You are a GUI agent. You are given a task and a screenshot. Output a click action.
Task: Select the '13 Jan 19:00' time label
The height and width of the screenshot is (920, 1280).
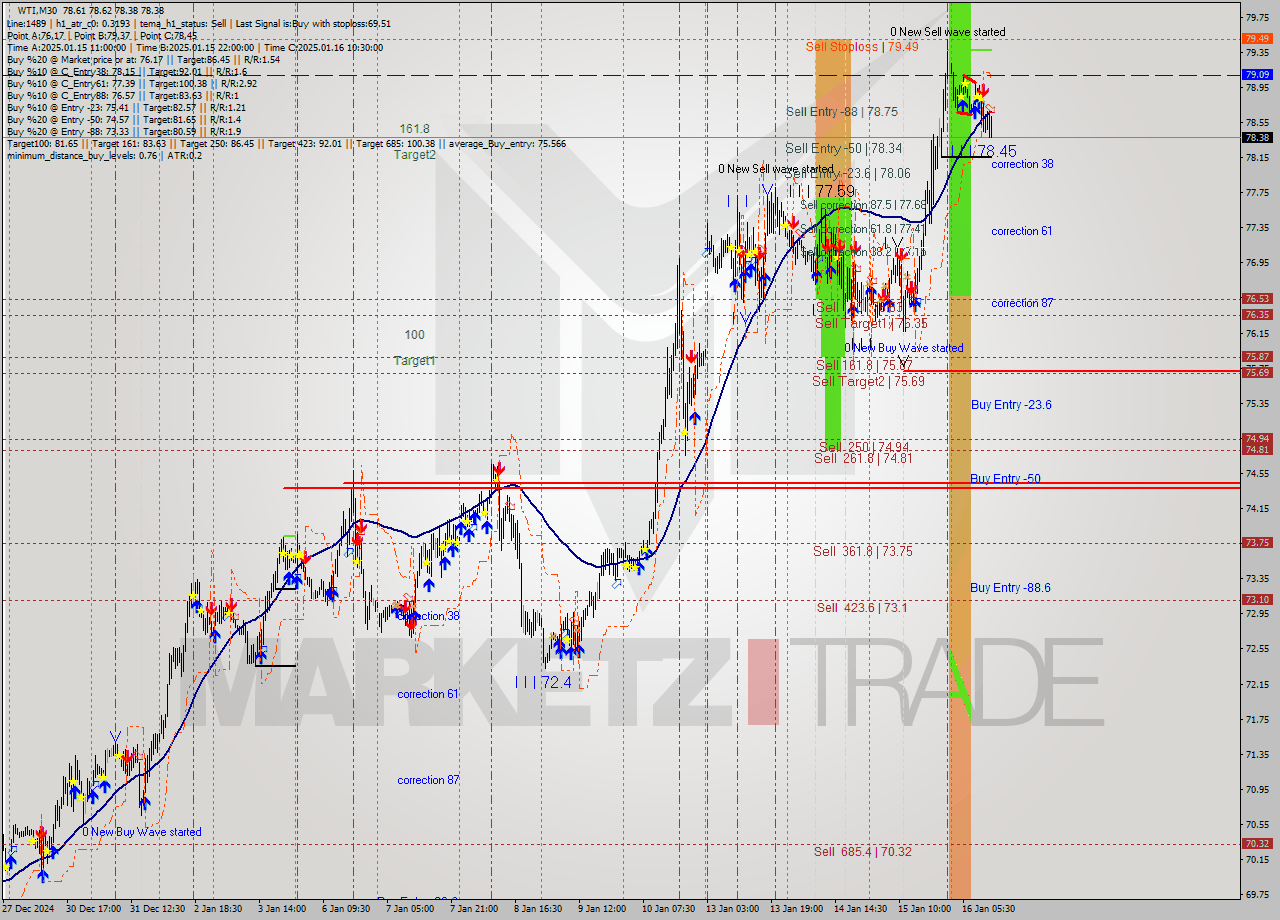coord(798,909)
